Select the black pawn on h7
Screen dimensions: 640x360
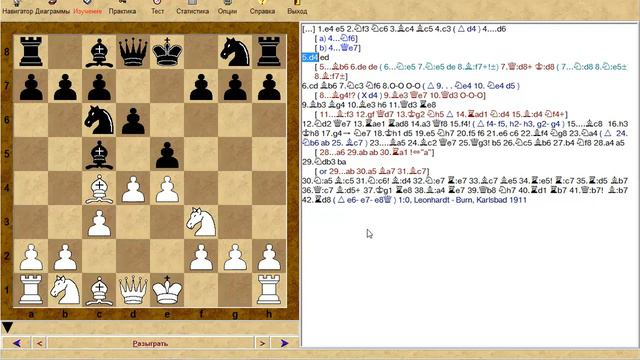click(269, 86)
